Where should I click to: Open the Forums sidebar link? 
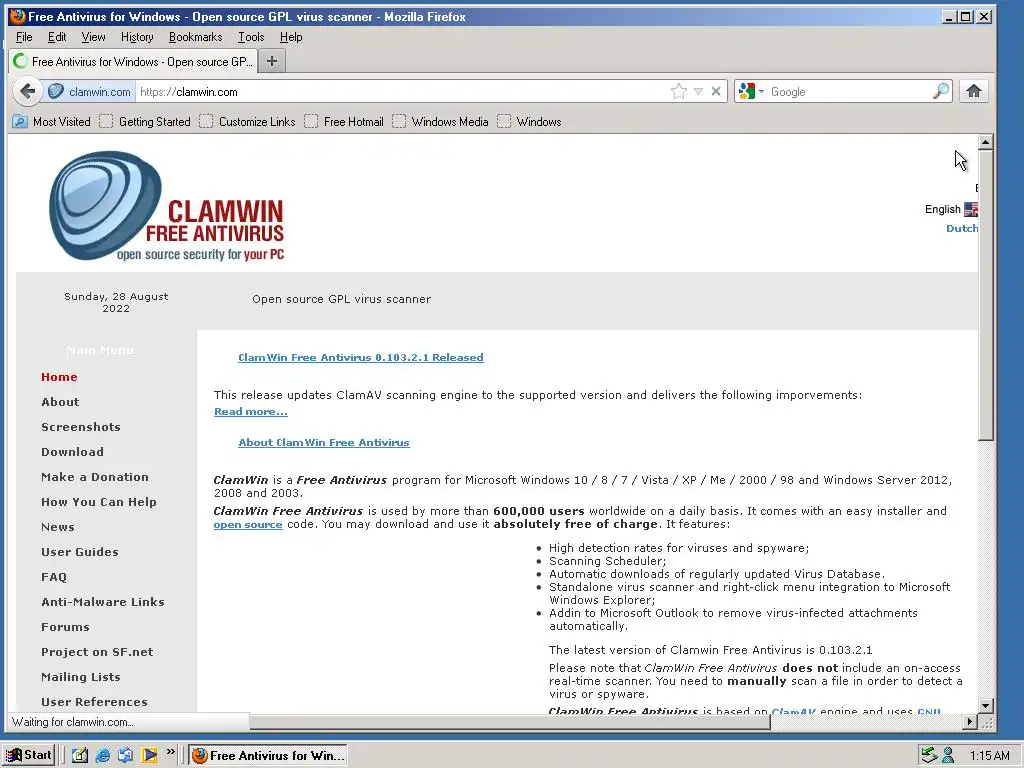(x=65, y=627)
